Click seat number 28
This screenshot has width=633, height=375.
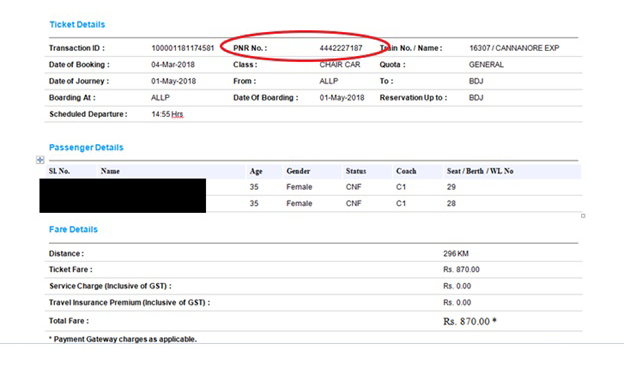pos(451,203)
